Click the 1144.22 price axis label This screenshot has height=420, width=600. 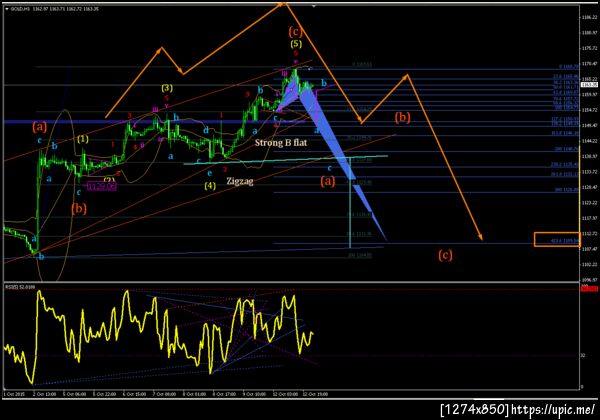(x=589, y=141)
